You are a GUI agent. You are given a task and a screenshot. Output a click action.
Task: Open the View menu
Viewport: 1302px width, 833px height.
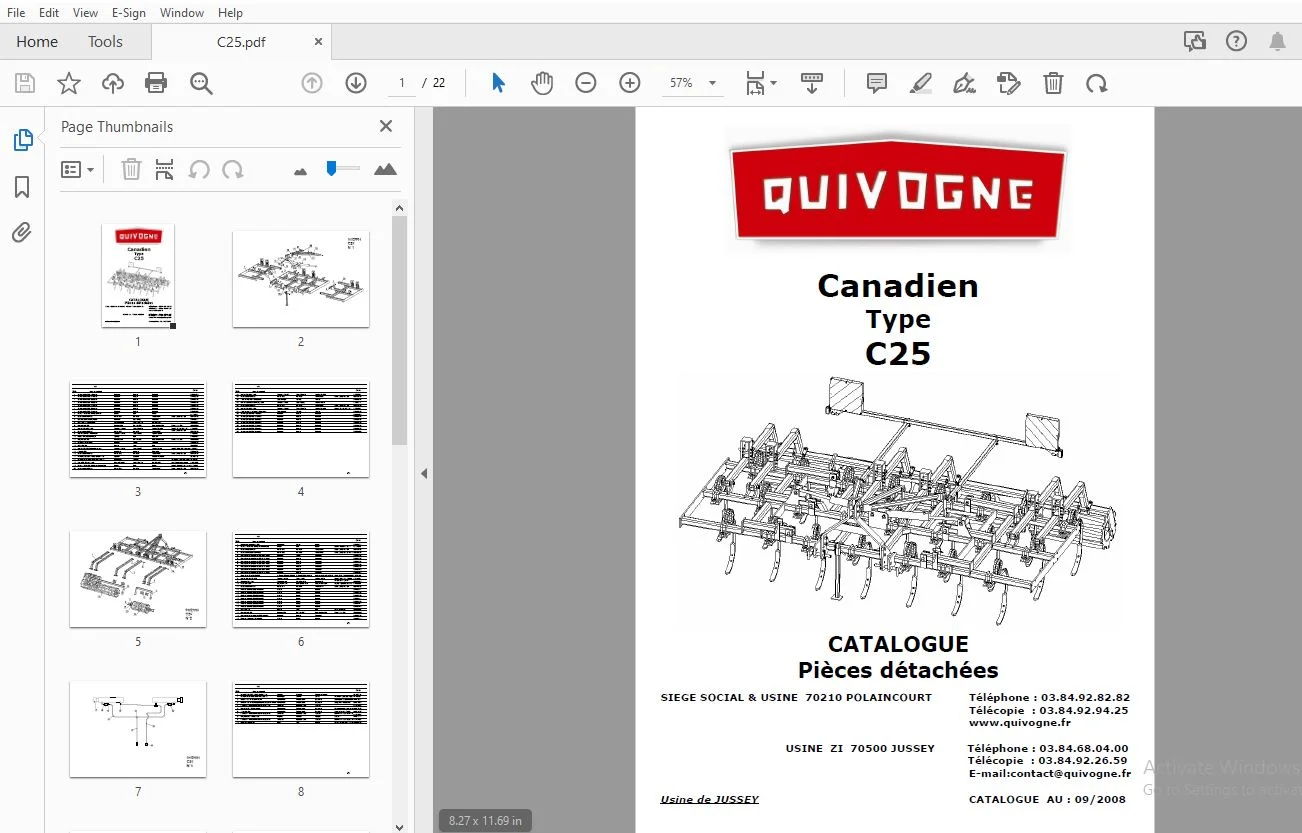pos(85,13)
